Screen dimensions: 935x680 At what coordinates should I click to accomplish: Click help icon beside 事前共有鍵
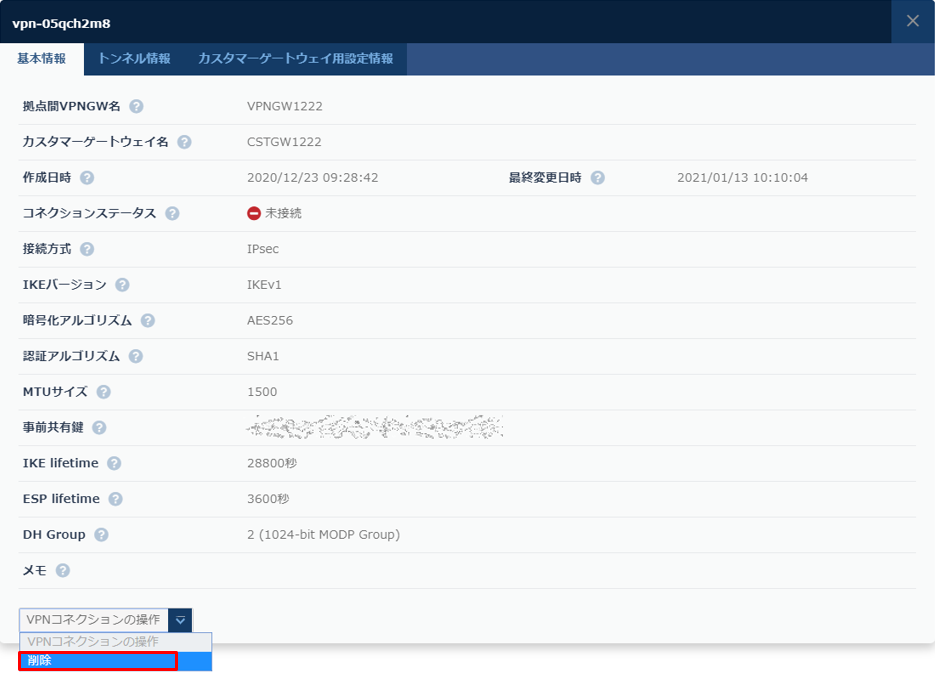tap(99, 428)
